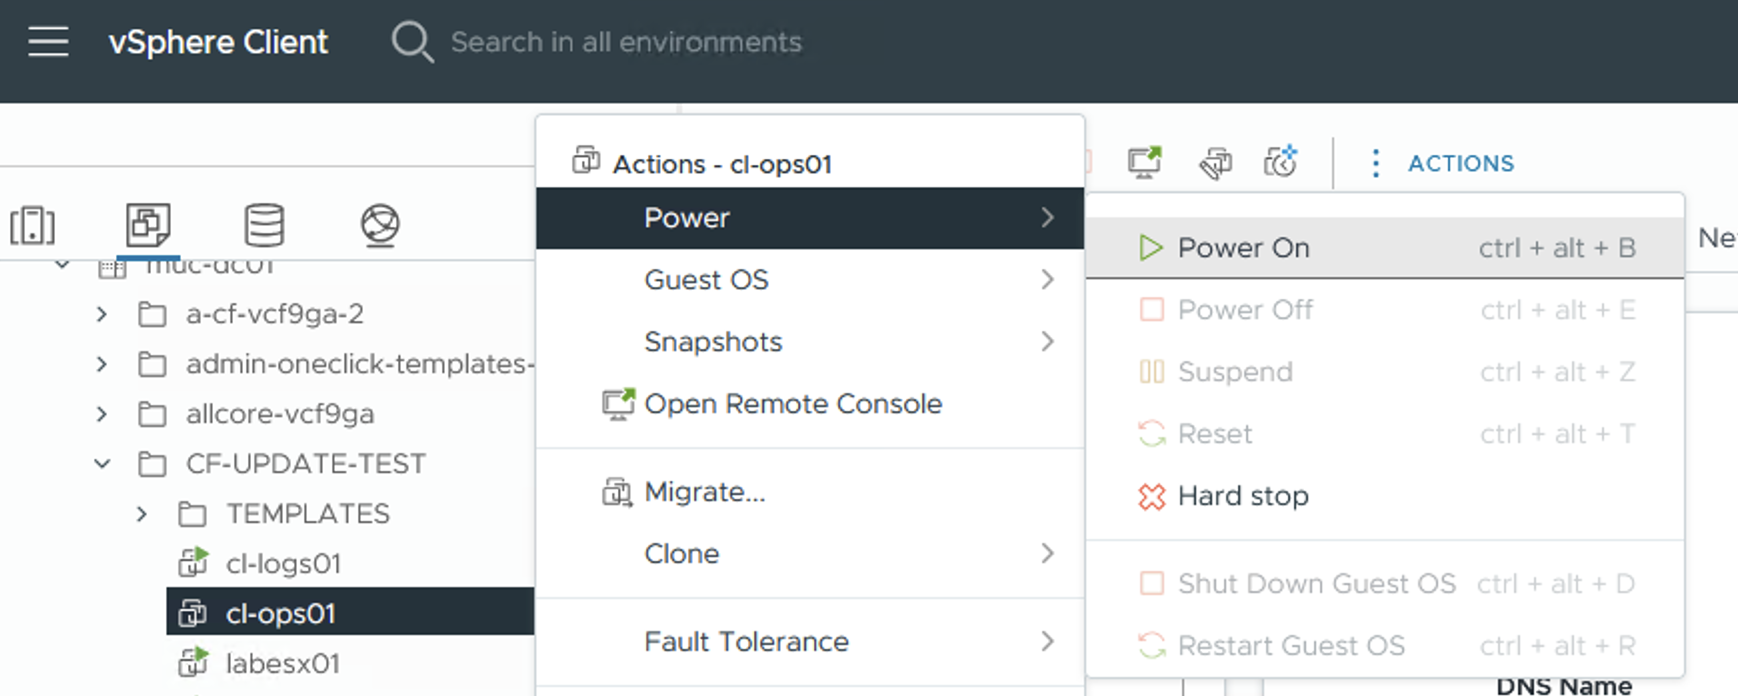
Task: Collapse the CF-UPDATE-TEST folder
Action: 102,464
